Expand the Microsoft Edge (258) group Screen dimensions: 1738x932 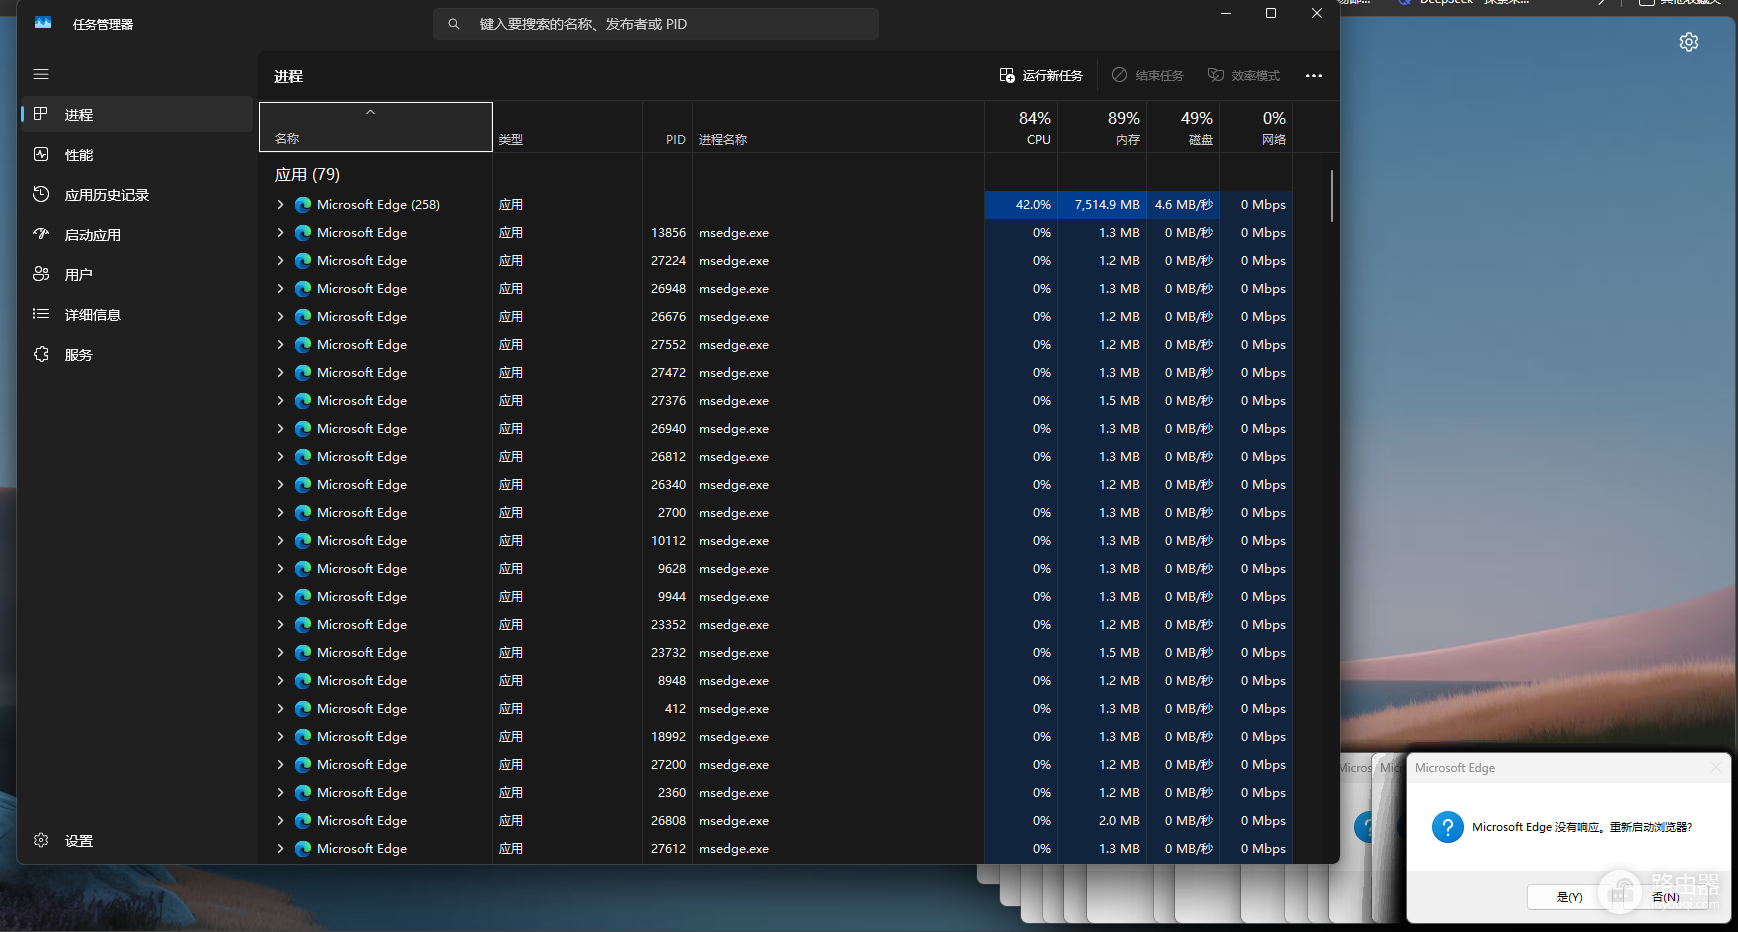tap(280, 204)
